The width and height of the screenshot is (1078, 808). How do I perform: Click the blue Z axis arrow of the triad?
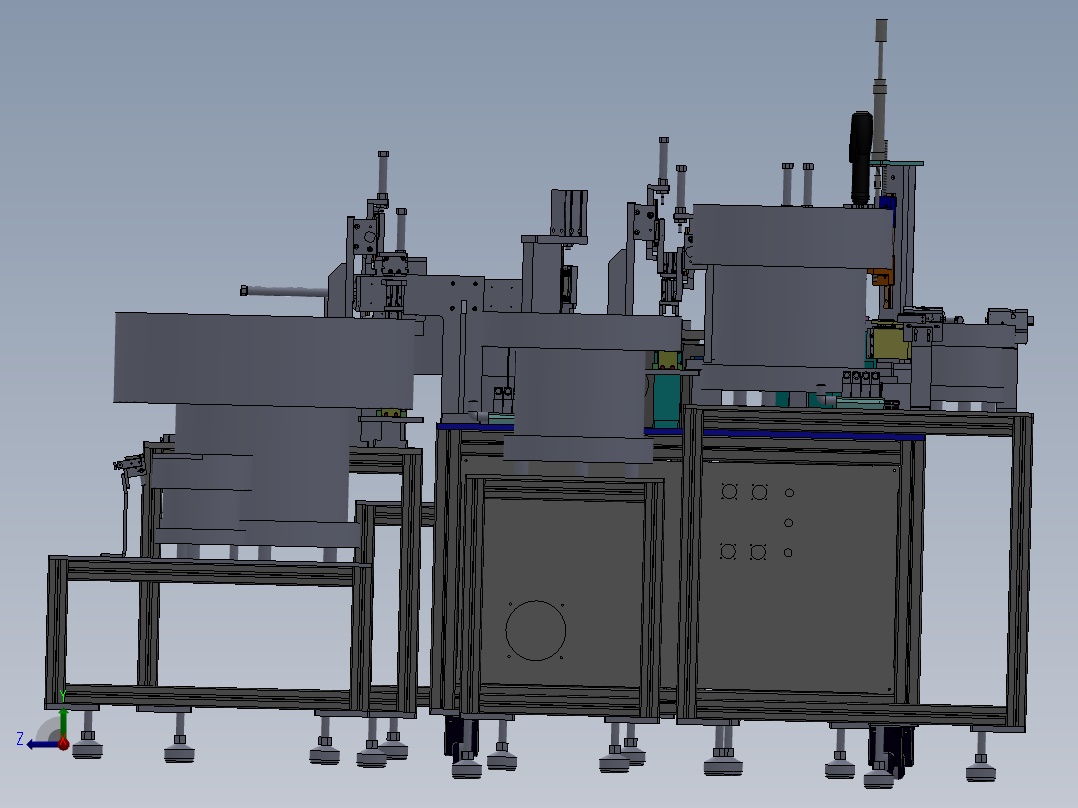pyautogui.click(x=43, y=744)
